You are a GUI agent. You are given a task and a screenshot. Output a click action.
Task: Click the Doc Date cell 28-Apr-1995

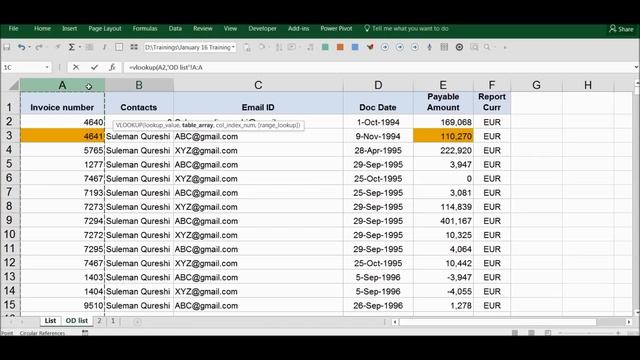[378, 150]
